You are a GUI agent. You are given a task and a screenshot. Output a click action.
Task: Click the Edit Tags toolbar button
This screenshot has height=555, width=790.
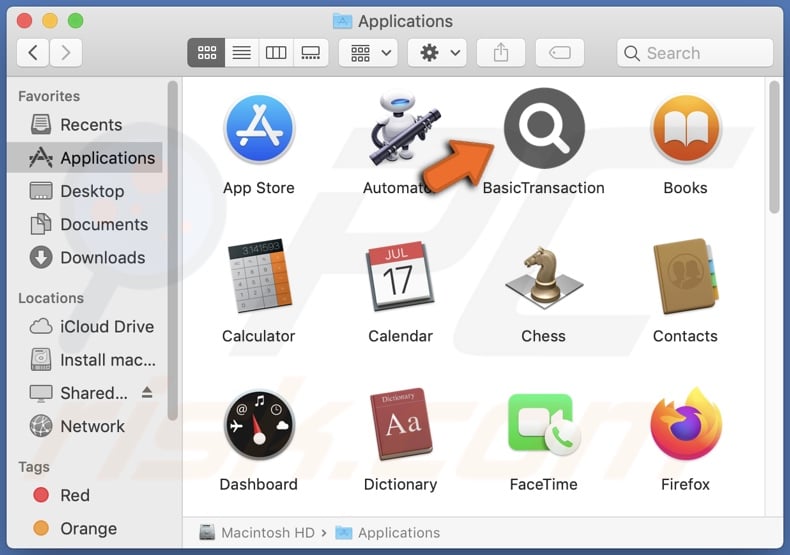coord(560,52)
